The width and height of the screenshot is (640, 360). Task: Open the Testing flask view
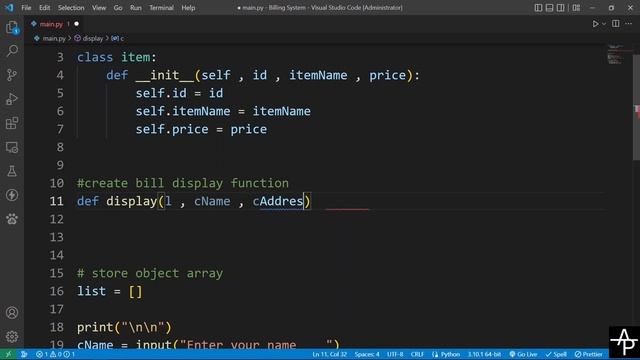tap(12, 171)
